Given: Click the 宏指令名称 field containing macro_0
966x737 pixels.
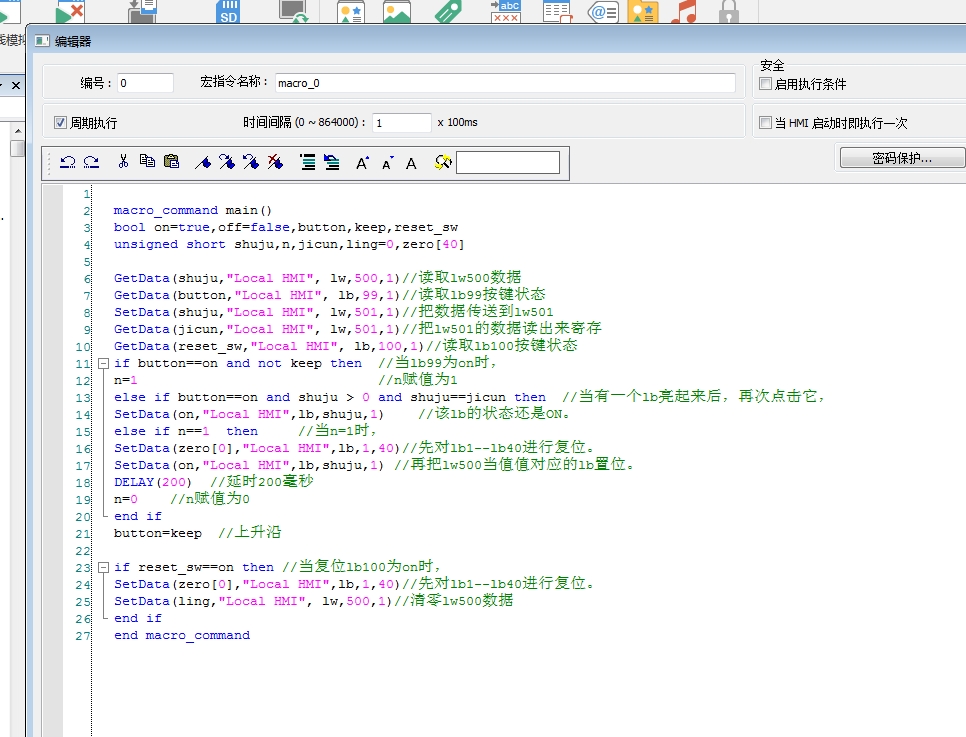Looking at the screenshot, I should (x=504, y=83).
